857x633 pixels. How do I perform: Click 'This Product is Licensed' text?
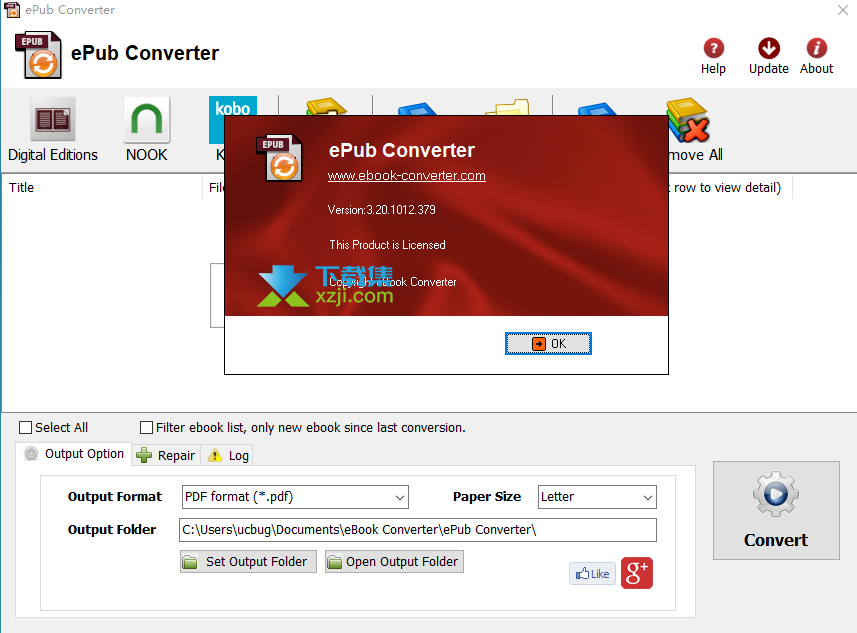(388, 245)
